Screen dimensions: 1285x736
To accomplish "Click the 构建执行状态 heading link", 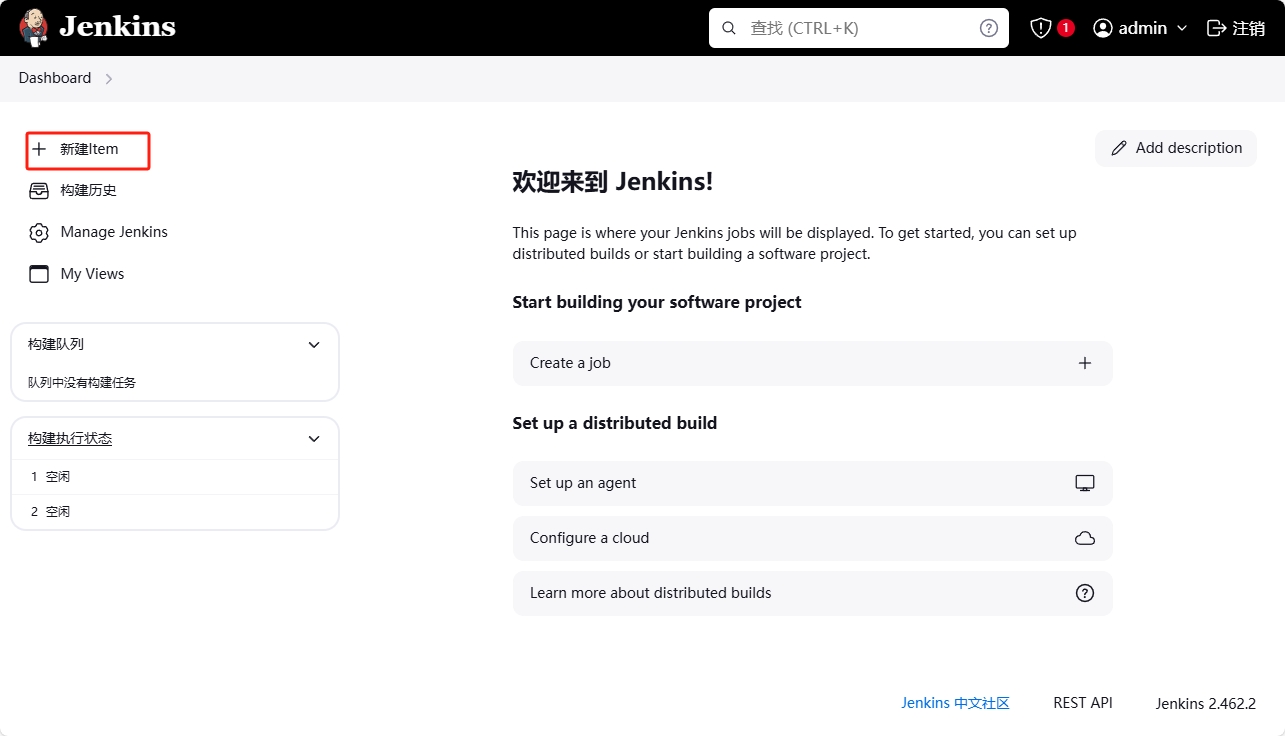I will pyautogui.click(x=70, y=439).
